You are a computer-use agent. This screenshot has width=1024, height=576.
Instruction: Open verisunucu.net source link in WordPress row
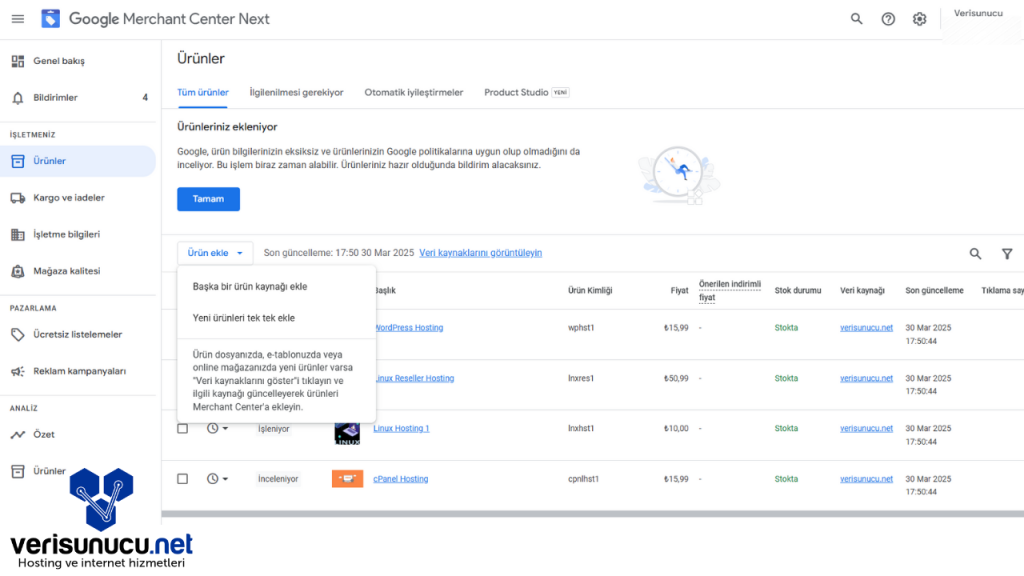click(x=866, y=328)
